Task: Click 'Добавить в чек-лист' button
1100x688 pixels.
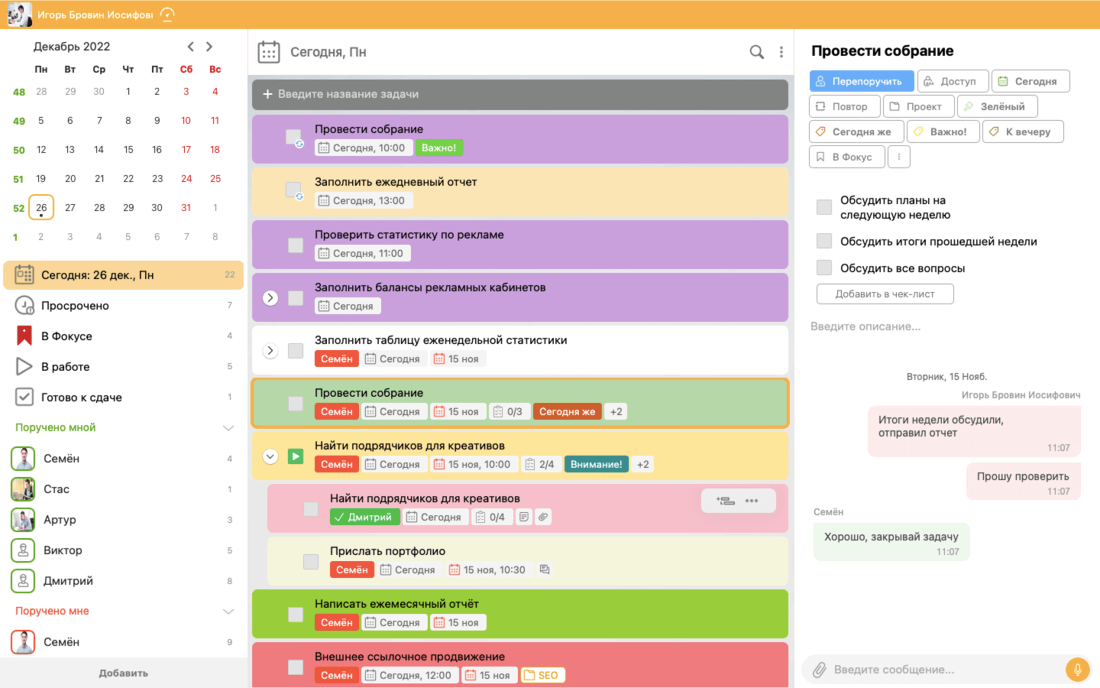Action: [885, 294]
